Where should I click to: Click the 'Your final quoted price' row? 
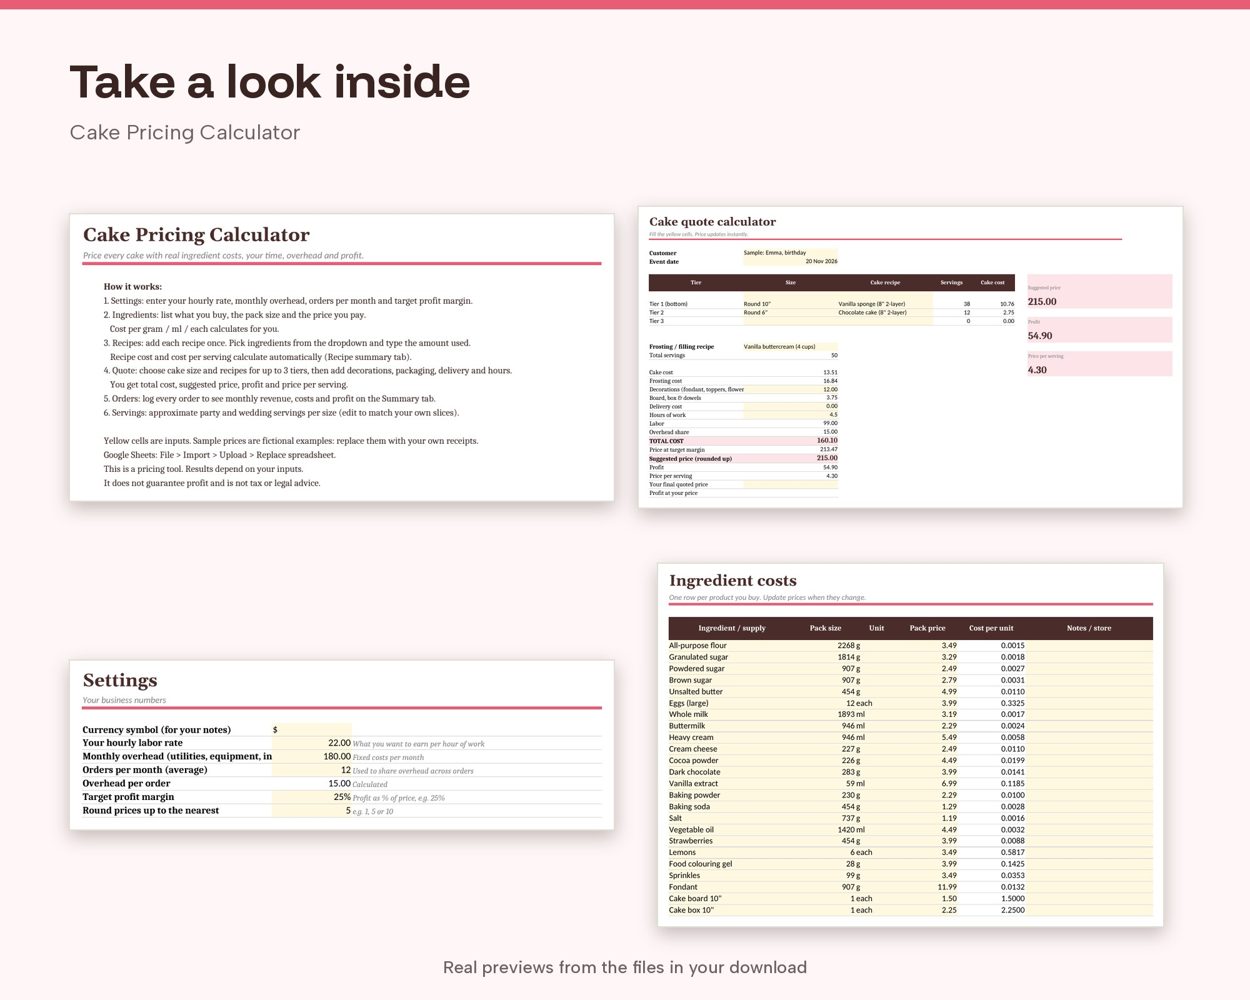tap(743, 485)
